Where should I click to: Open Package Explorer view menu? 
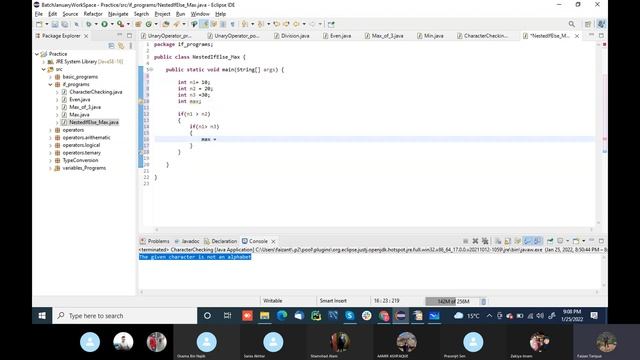[131, 46]
